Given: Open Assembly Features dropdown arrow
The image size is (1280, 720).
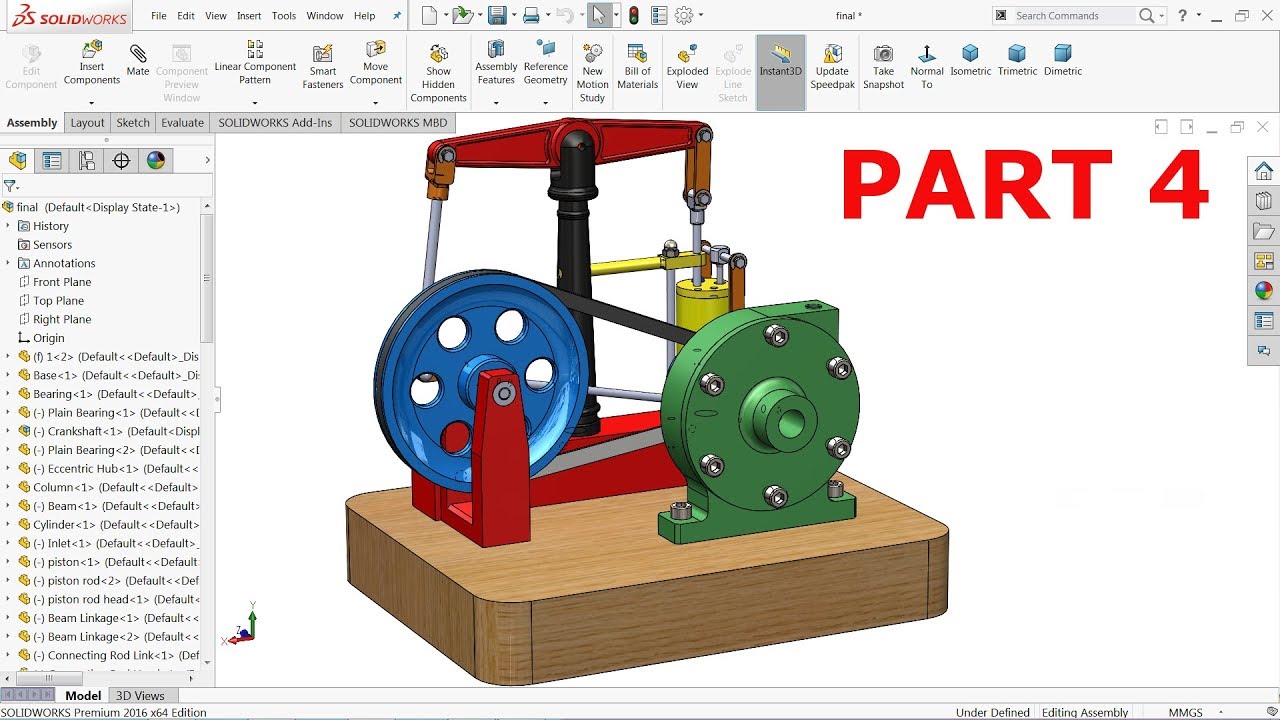Looking at the screenshot, I should tap(496, 102).
